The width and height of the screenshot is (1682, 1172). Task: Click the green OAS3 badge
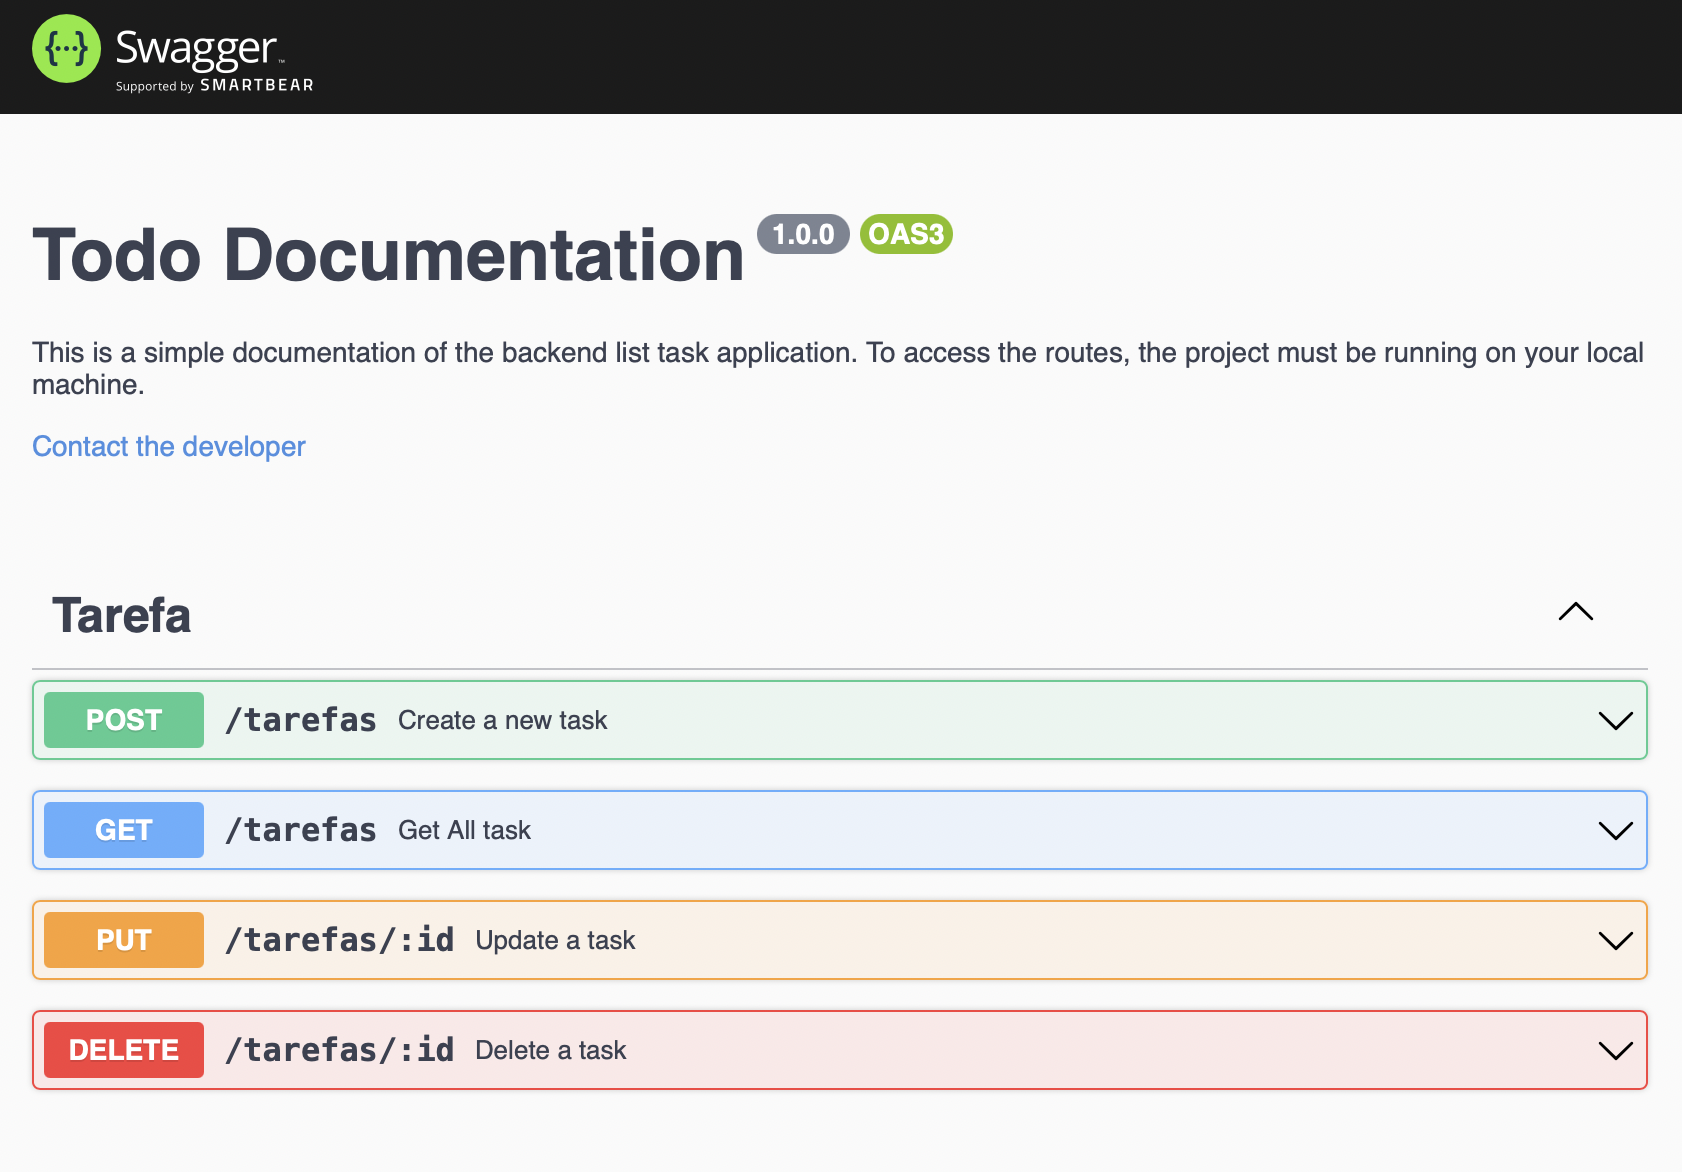pos(905,234)
